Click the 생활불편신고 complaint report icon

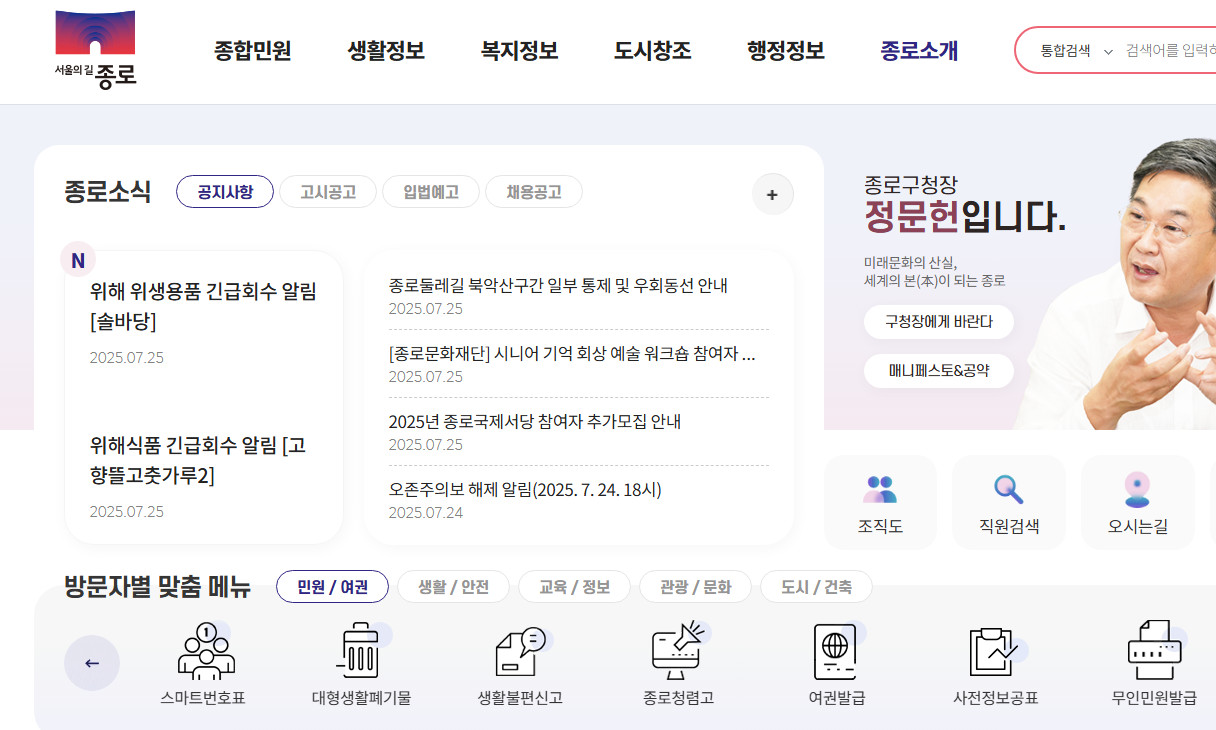(x=520, y=660)
